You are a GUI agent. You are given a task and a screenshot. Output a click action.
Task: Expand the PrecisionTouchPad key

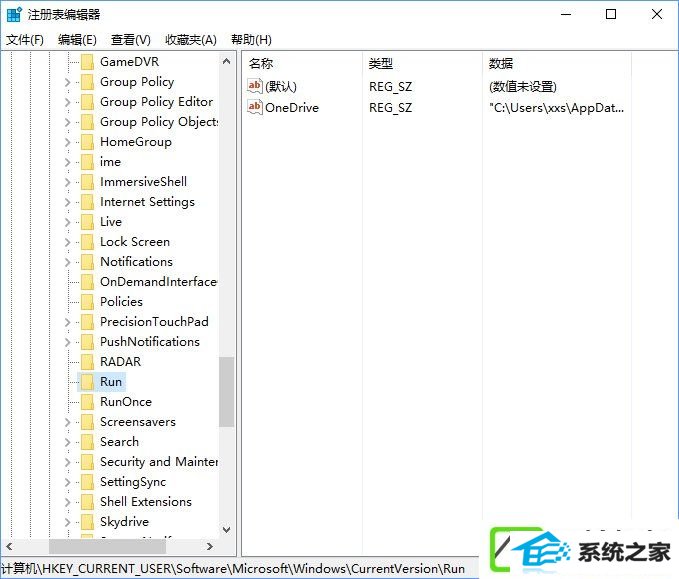point(67,321)
